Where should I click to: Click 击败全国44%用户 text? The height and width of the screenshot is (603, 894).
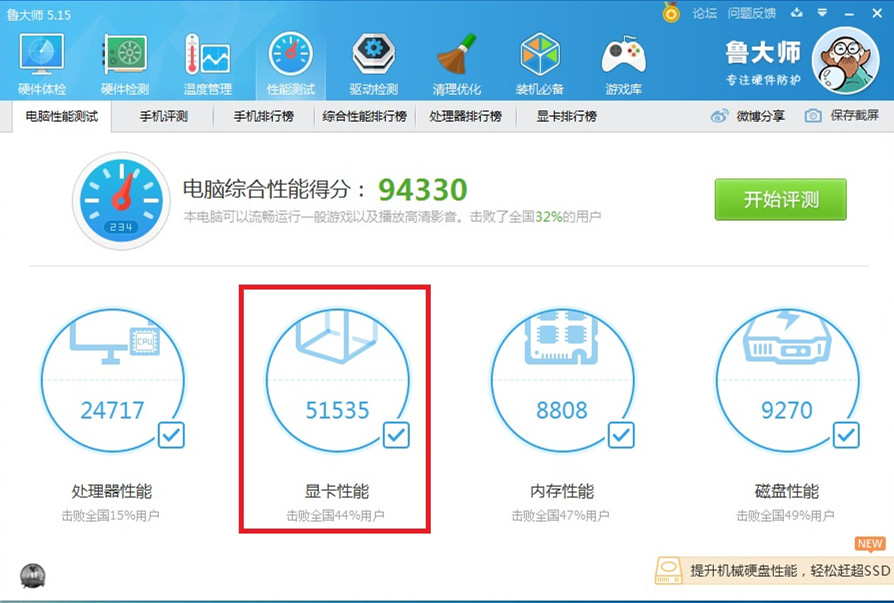(335, 516)
